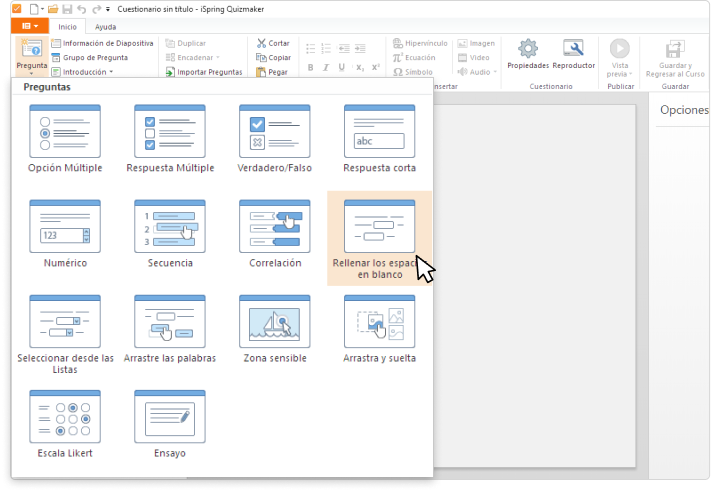Insert a Hipervínculo
The width and height of the screenshot is (711, 491).
point(420,44)
